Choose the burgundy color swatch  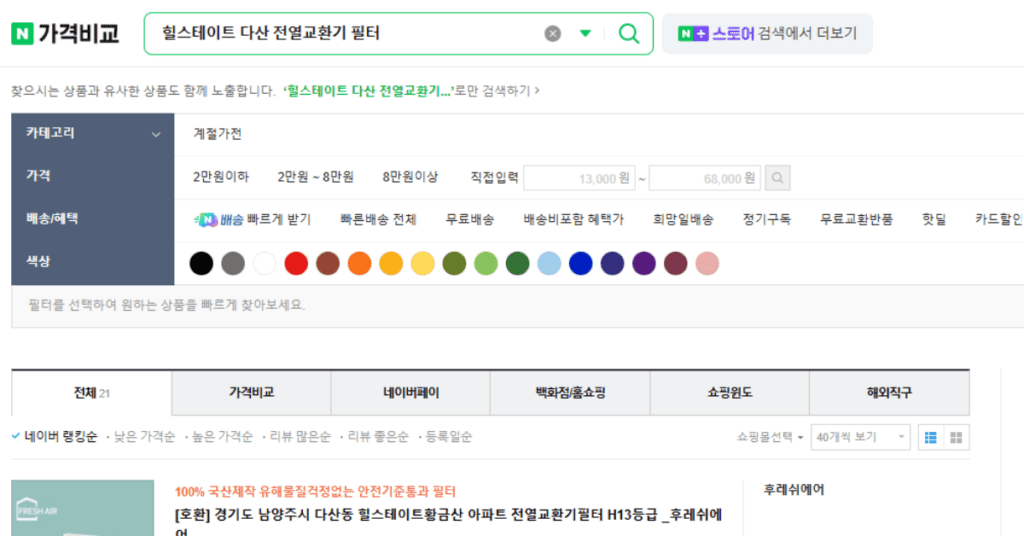click(x=676, y=264)
